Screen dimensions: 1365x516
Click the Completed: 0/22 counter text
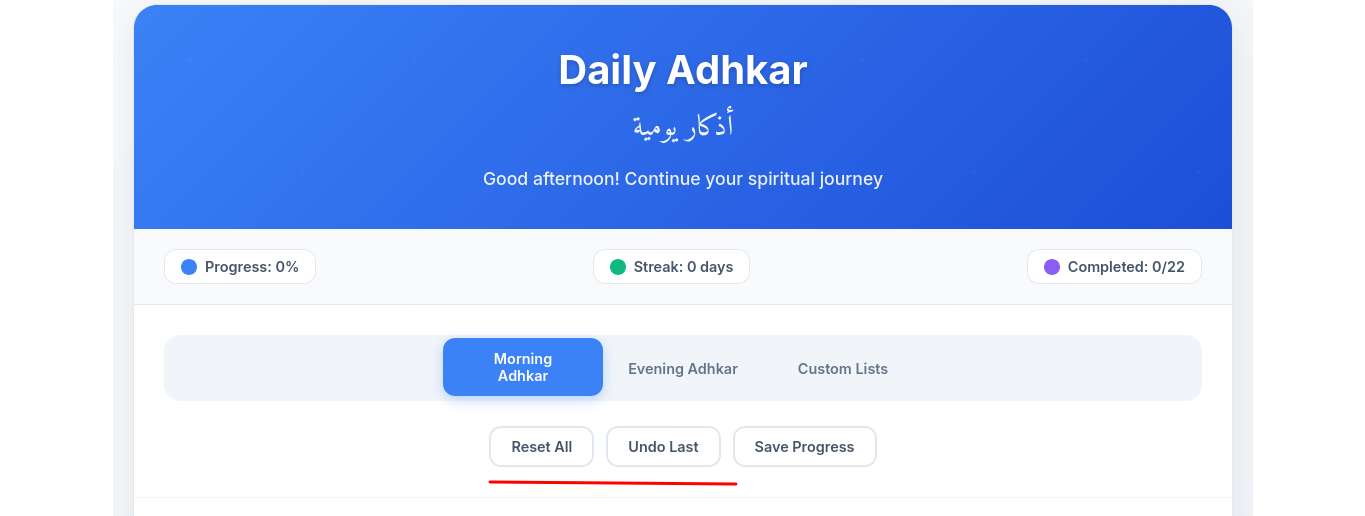pos(1126,267)
